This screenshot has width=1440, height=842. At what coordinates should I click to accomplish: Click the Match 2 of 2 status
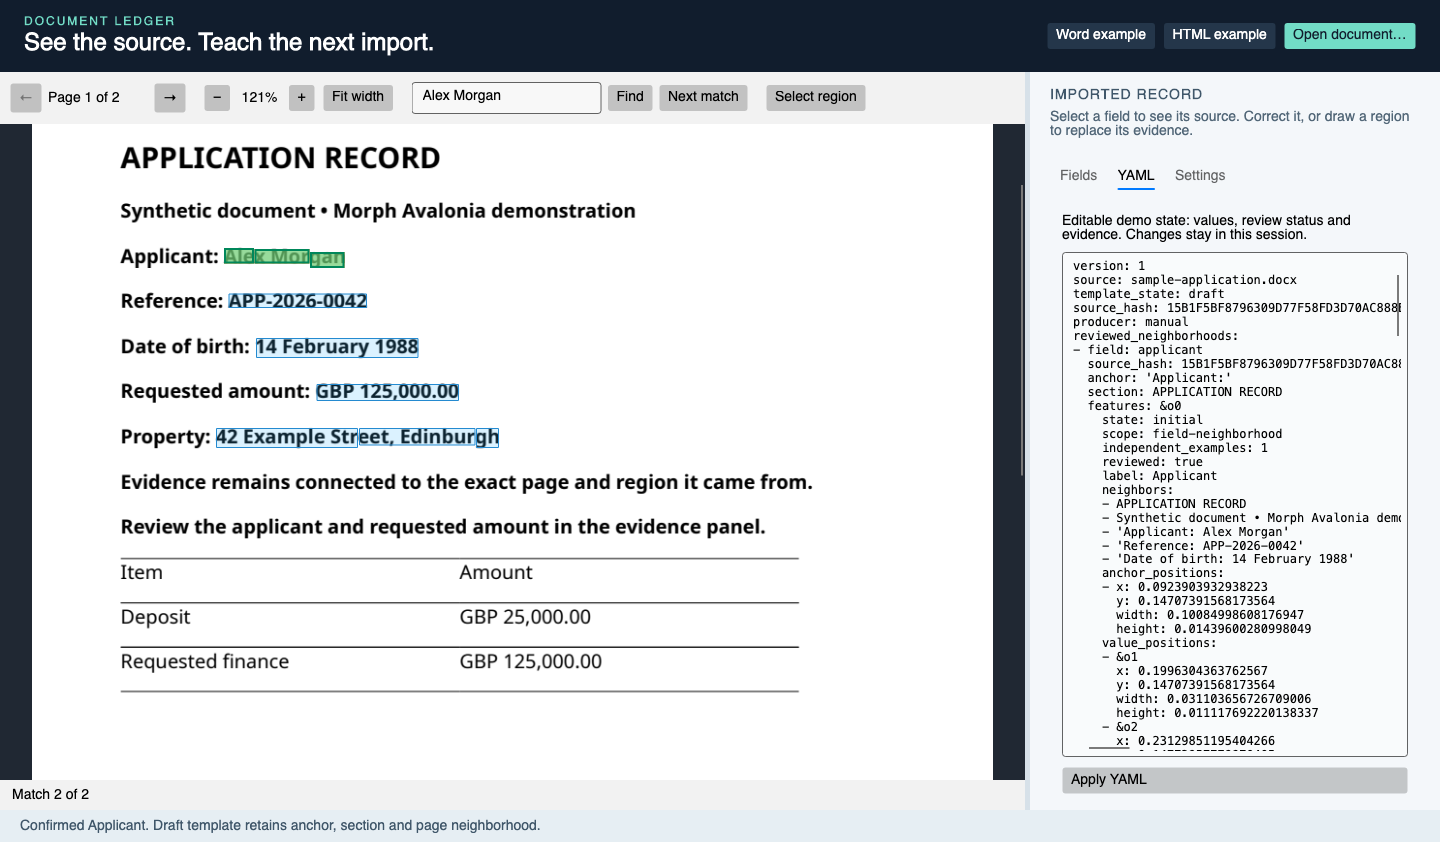[x=51, y=795]
